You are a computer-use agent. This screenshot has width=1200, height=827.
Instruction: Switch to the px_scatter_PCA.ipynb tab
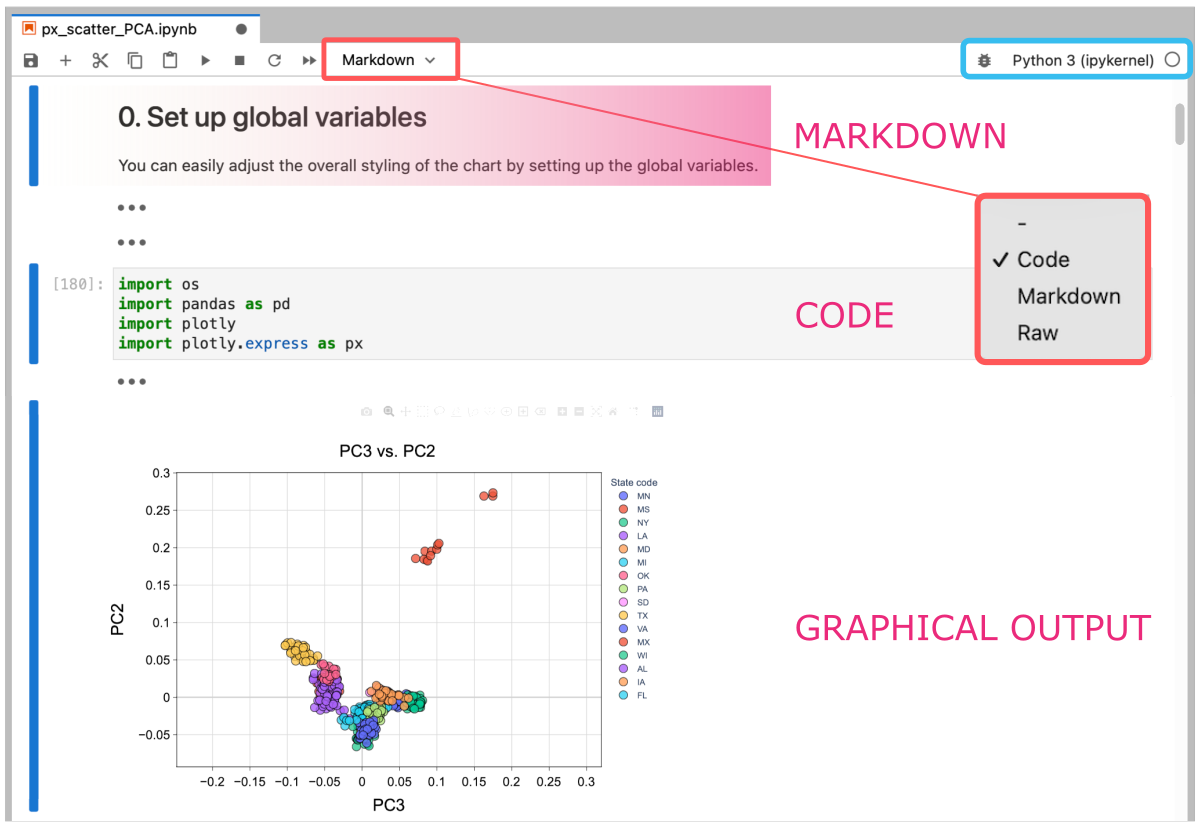coord(134,29)
